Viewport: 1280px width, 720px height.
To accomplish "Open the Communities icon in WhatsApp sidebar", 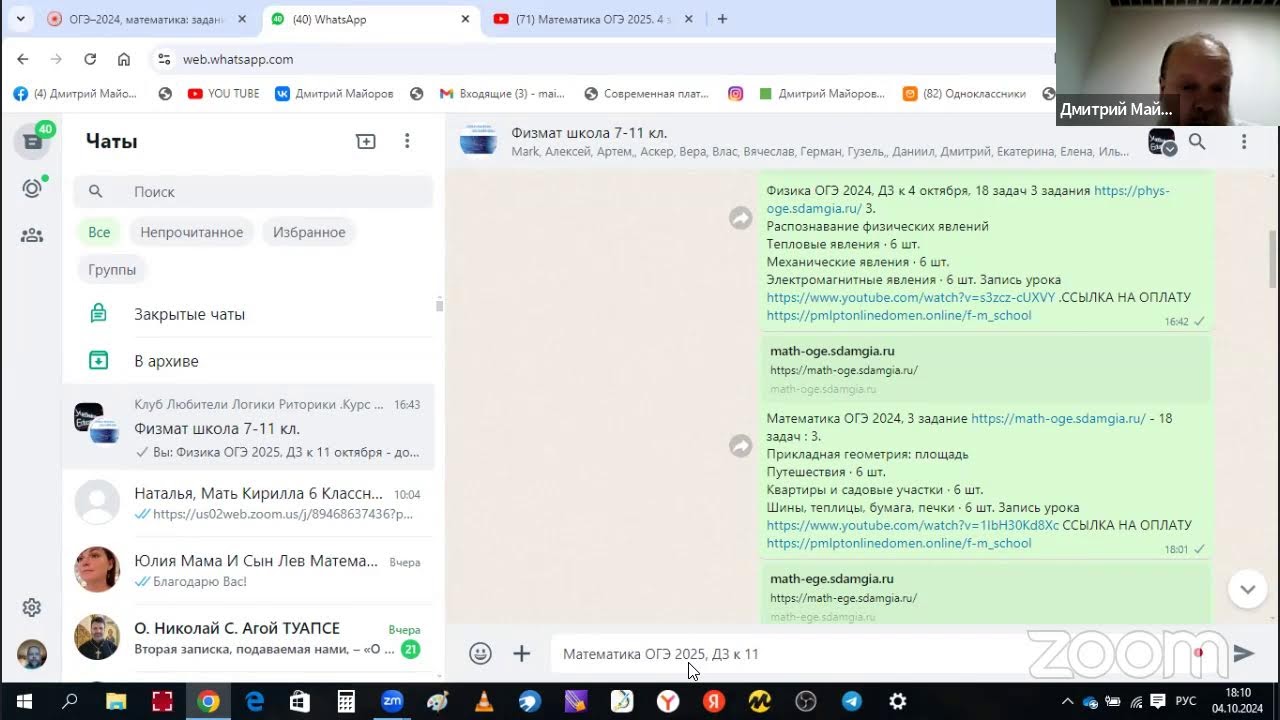I will coord(32,236).
